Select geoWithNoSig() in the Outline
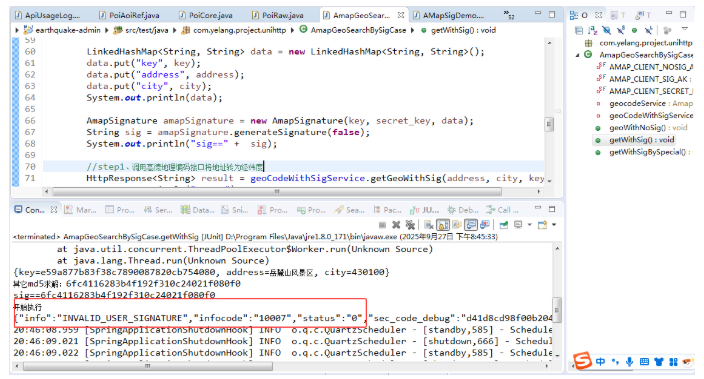 coord(648,128)
